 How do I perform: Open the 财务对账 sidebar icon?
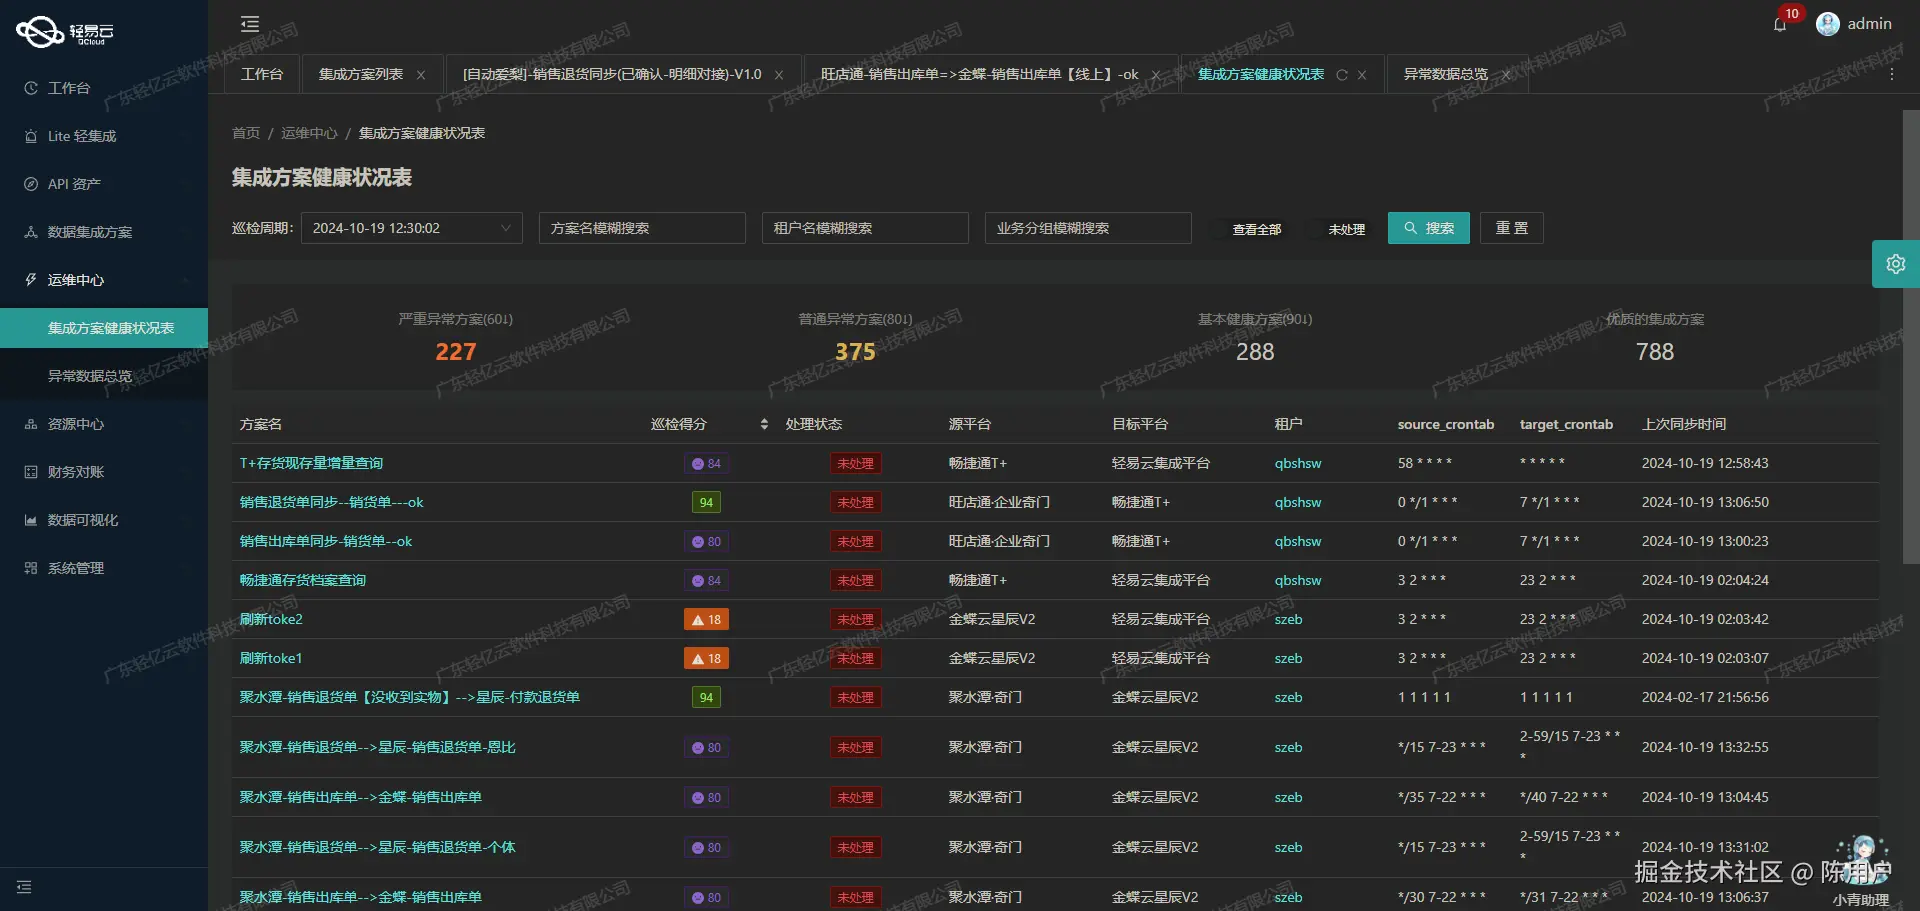30,471
